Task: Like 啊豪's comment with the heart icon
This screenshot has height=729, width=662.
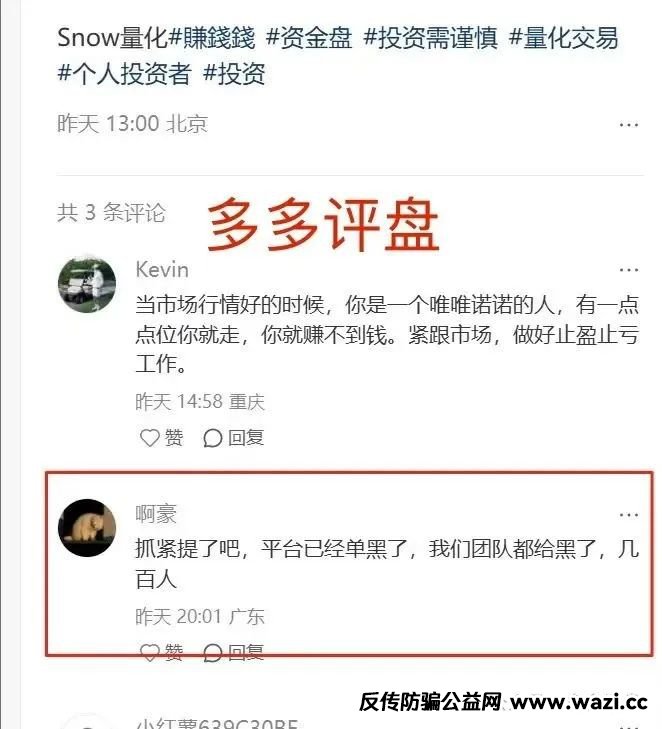Action: [x=150, y=652]
